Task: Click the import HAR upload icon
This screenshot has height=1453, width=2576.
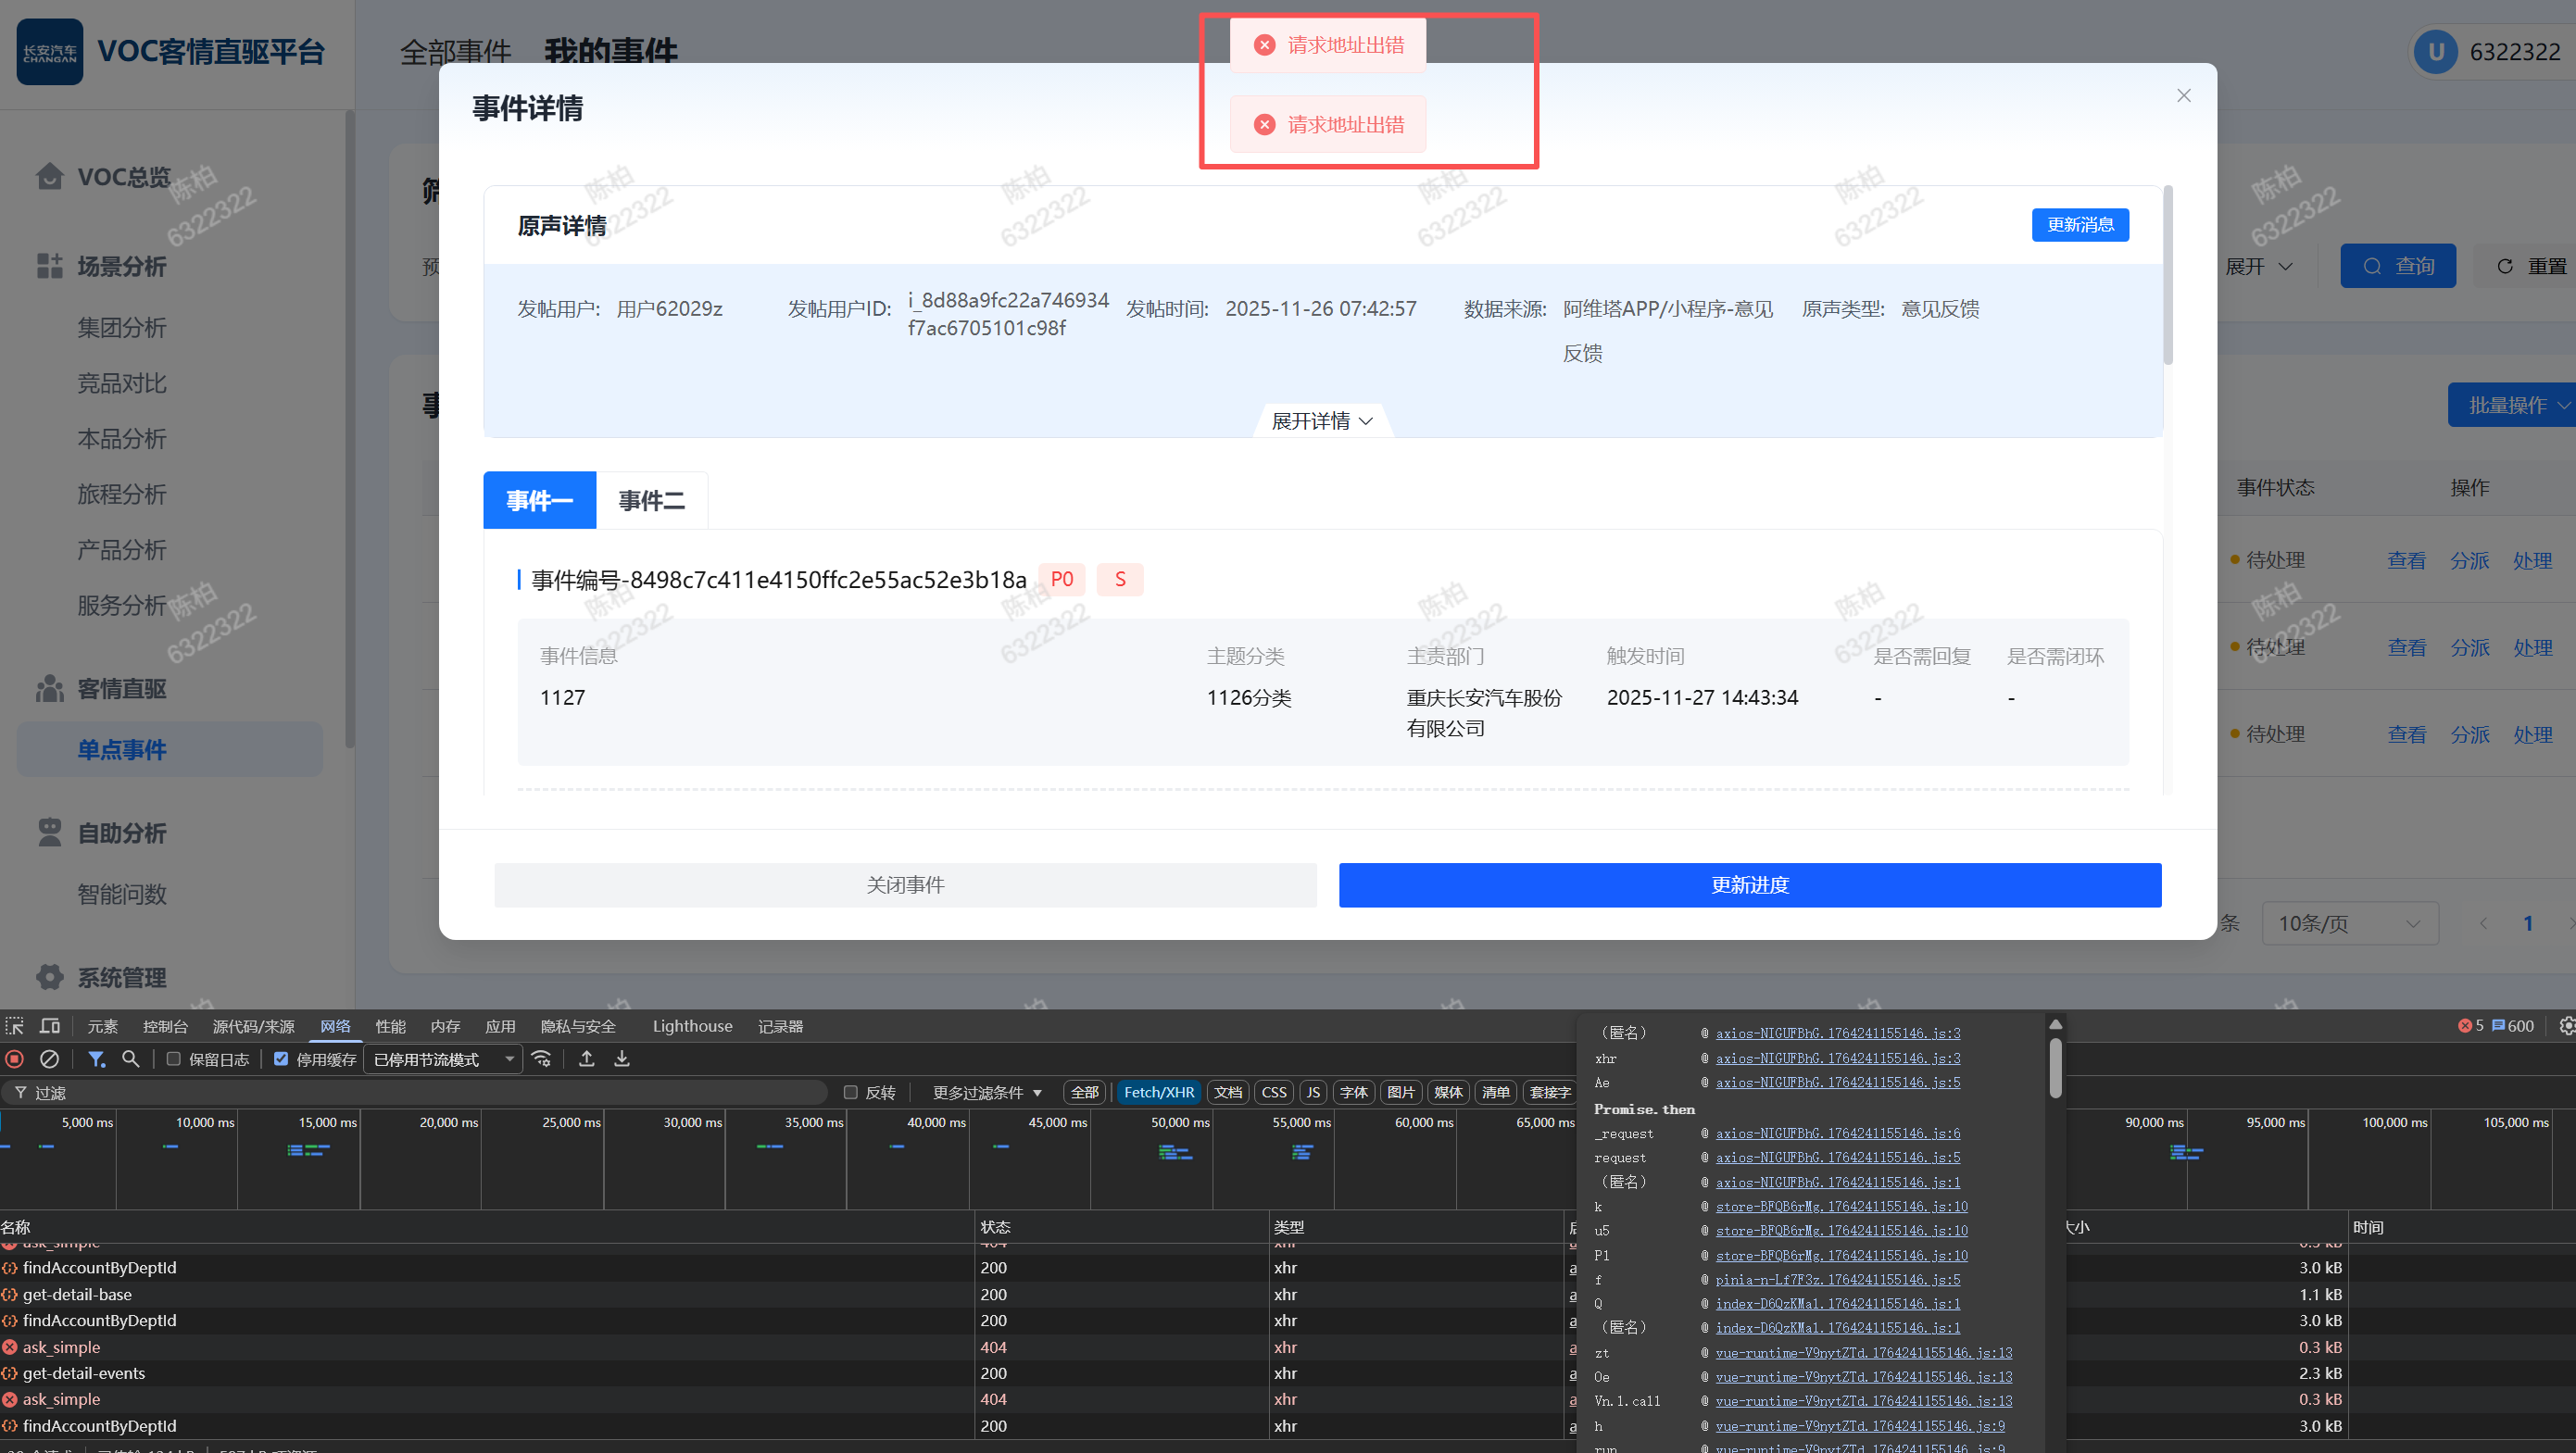Action: pyautogui.click(x=587, y=1059)
